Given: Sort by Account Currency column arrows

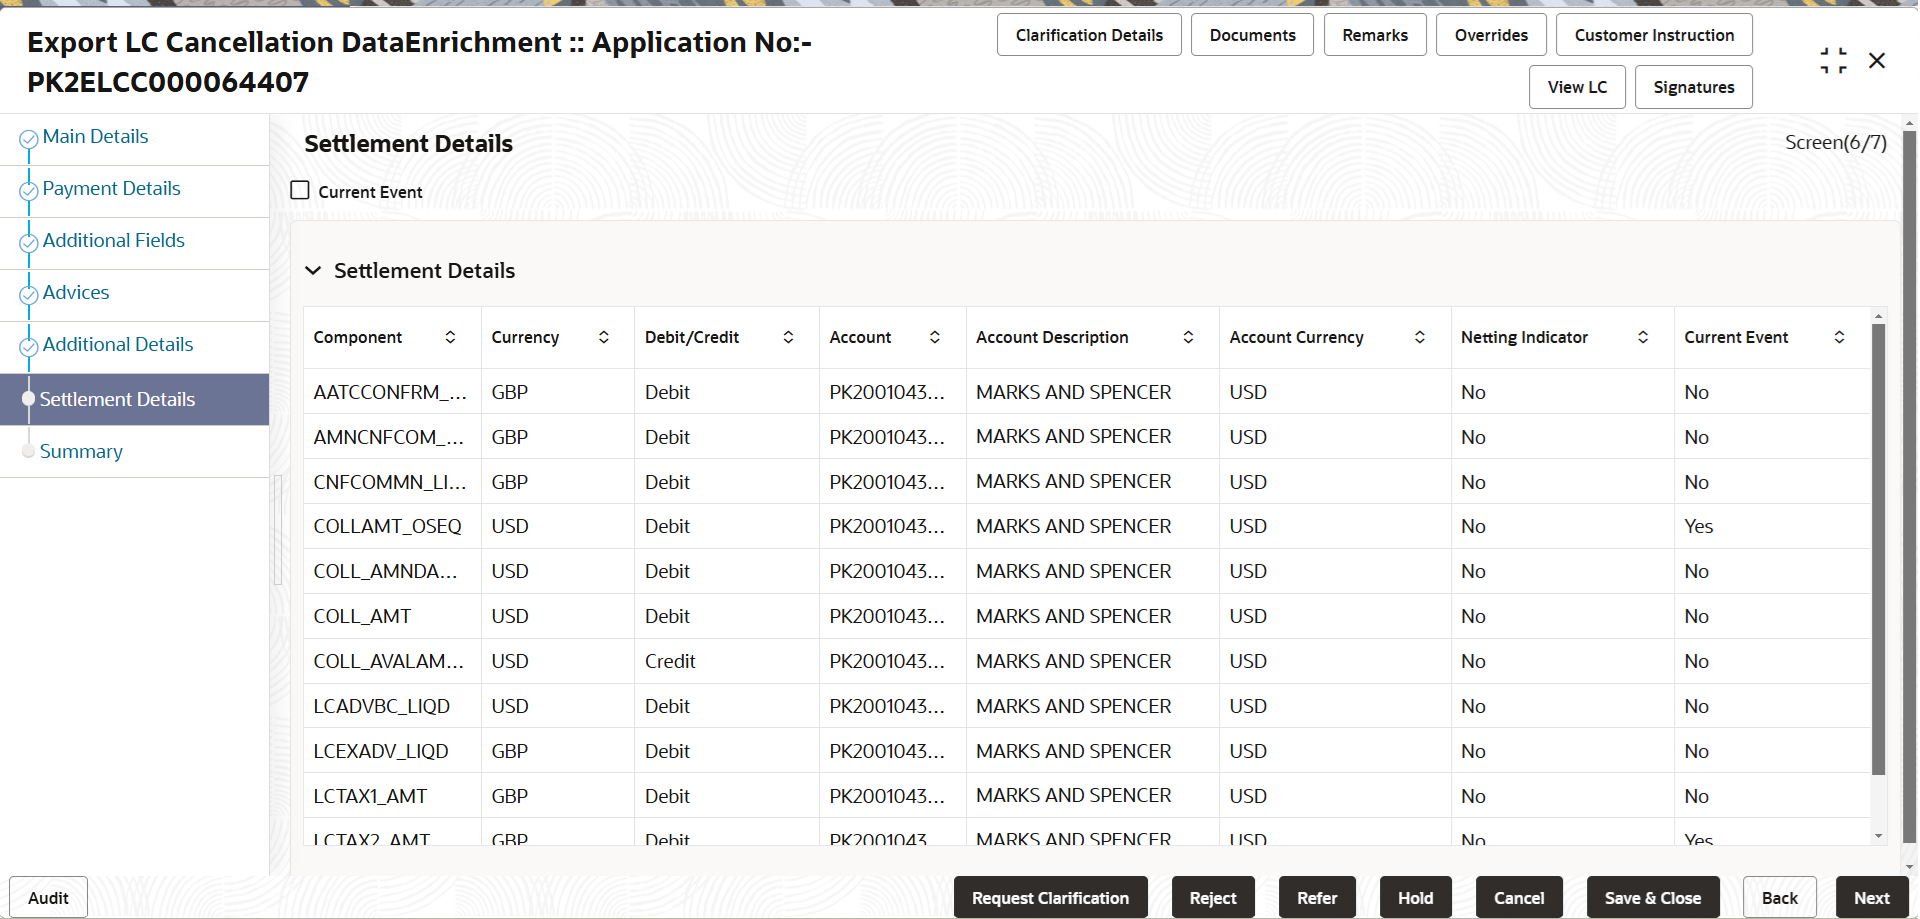Looking at the screenshot, I should pos(1419,337).
